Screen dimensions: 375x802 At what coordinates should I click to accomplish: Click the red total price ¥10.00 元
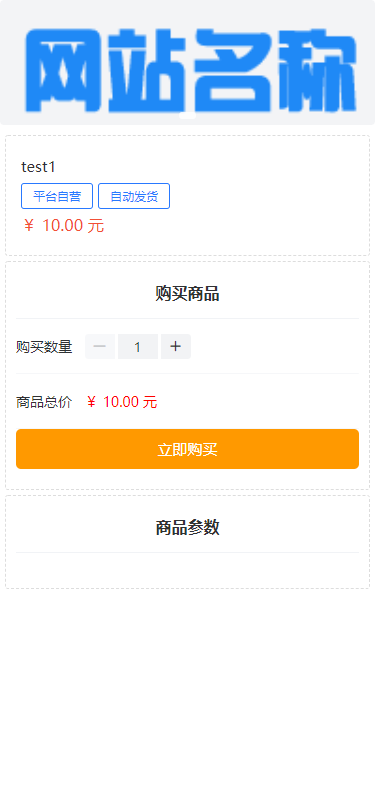click(x=121, y=403)
